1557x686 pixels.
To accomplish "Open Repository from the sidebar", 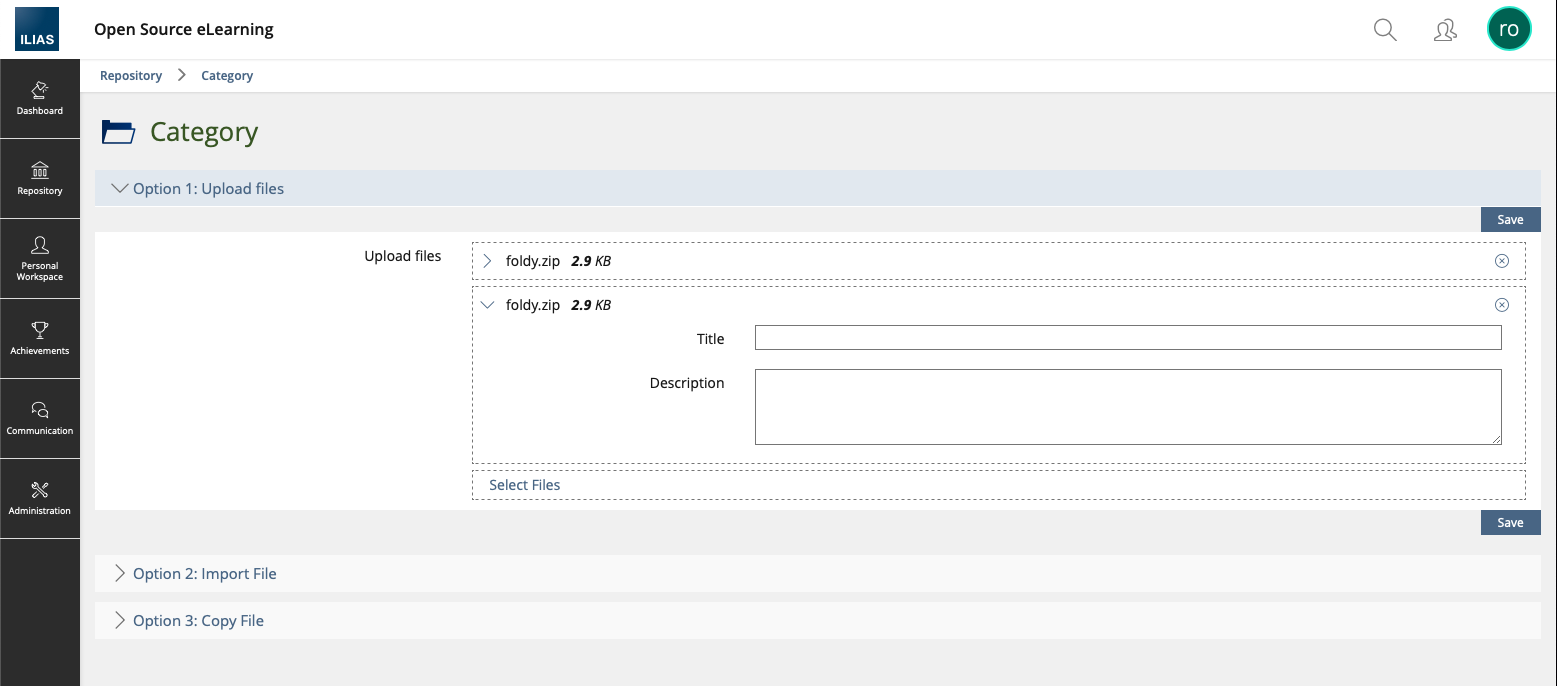I will tap(40, 178).
